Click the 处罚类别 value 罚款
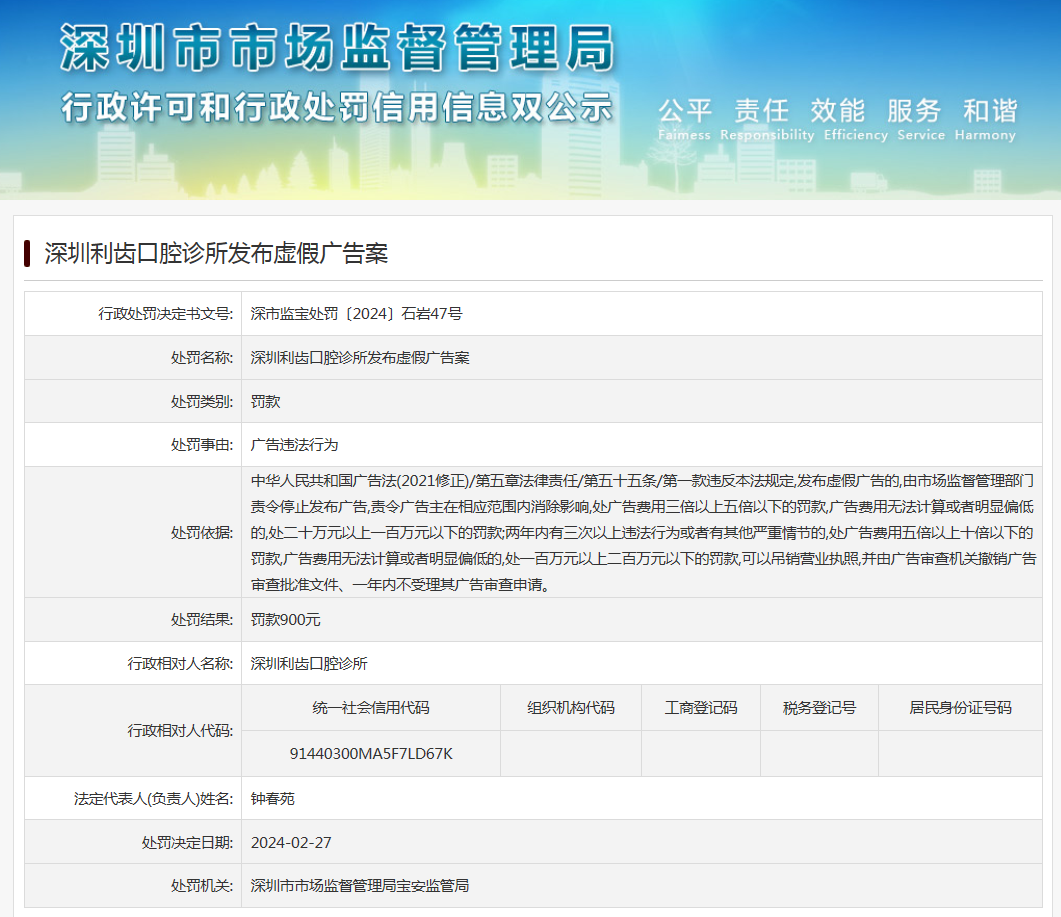This screenshot has height=917, width=1061. click(265, 401)
